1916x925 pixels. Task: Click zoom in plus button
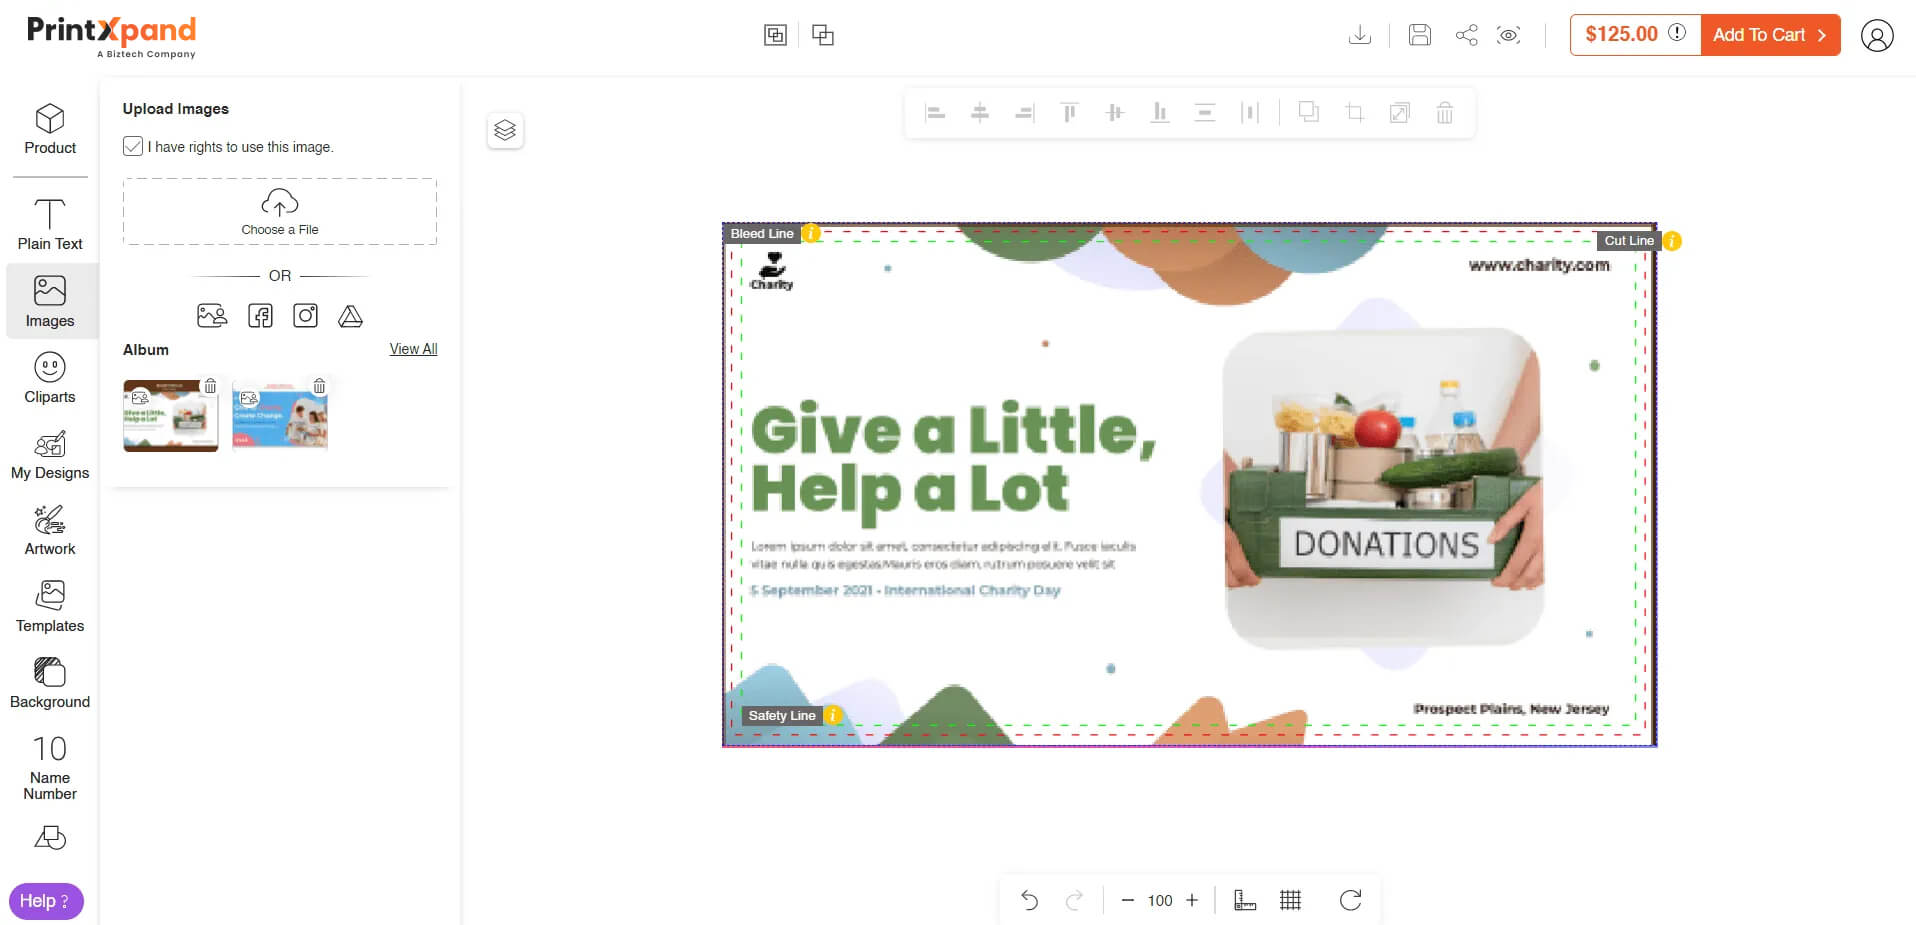tap(1191, 900)
